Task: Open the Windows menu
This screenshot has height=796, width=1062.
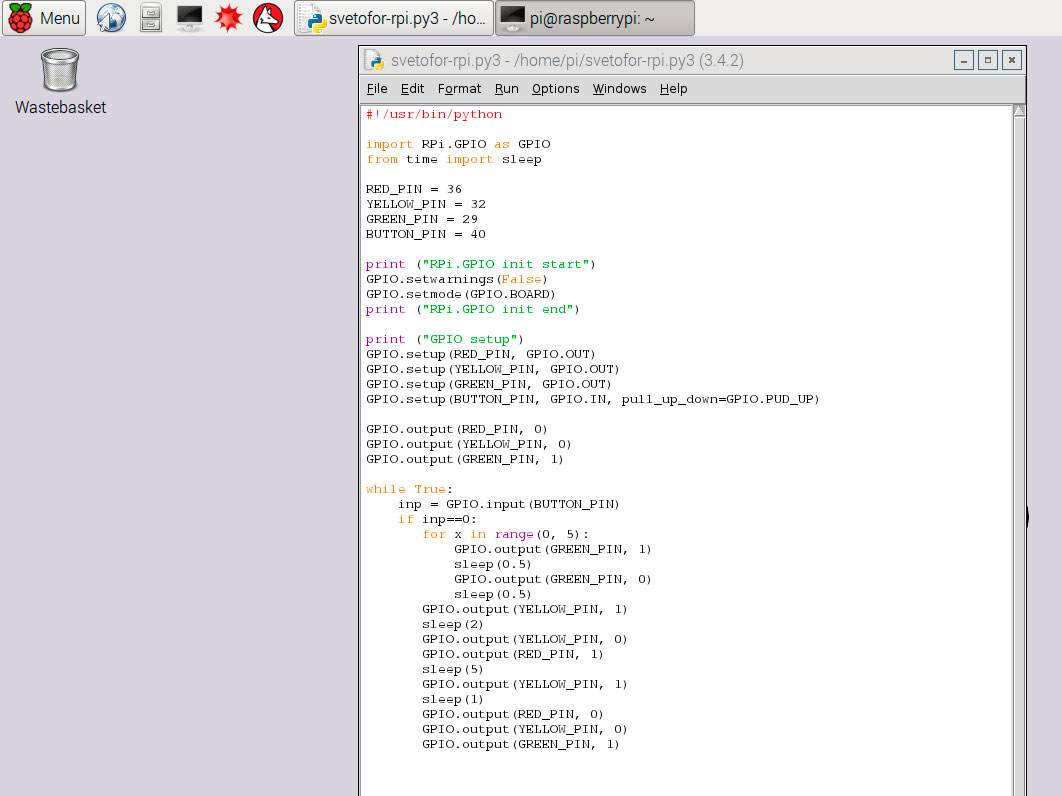Action: tap(619, 89)
